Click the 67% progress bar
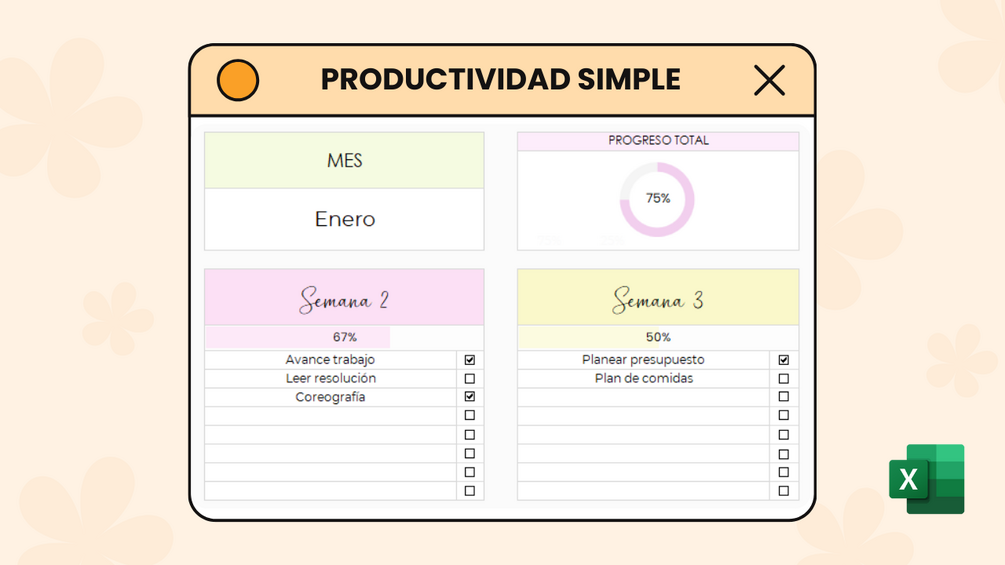Viewport: 1005px width, 565px height. point(344,337)
